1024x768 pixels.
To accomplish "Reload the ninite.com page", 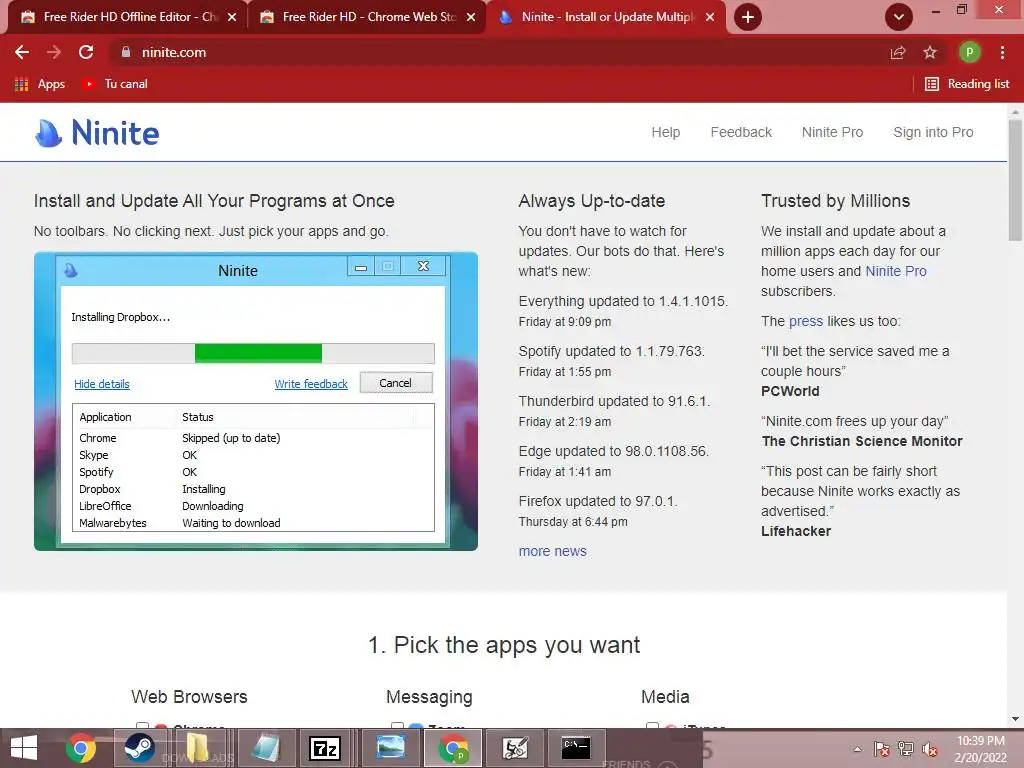I will 86,52.
